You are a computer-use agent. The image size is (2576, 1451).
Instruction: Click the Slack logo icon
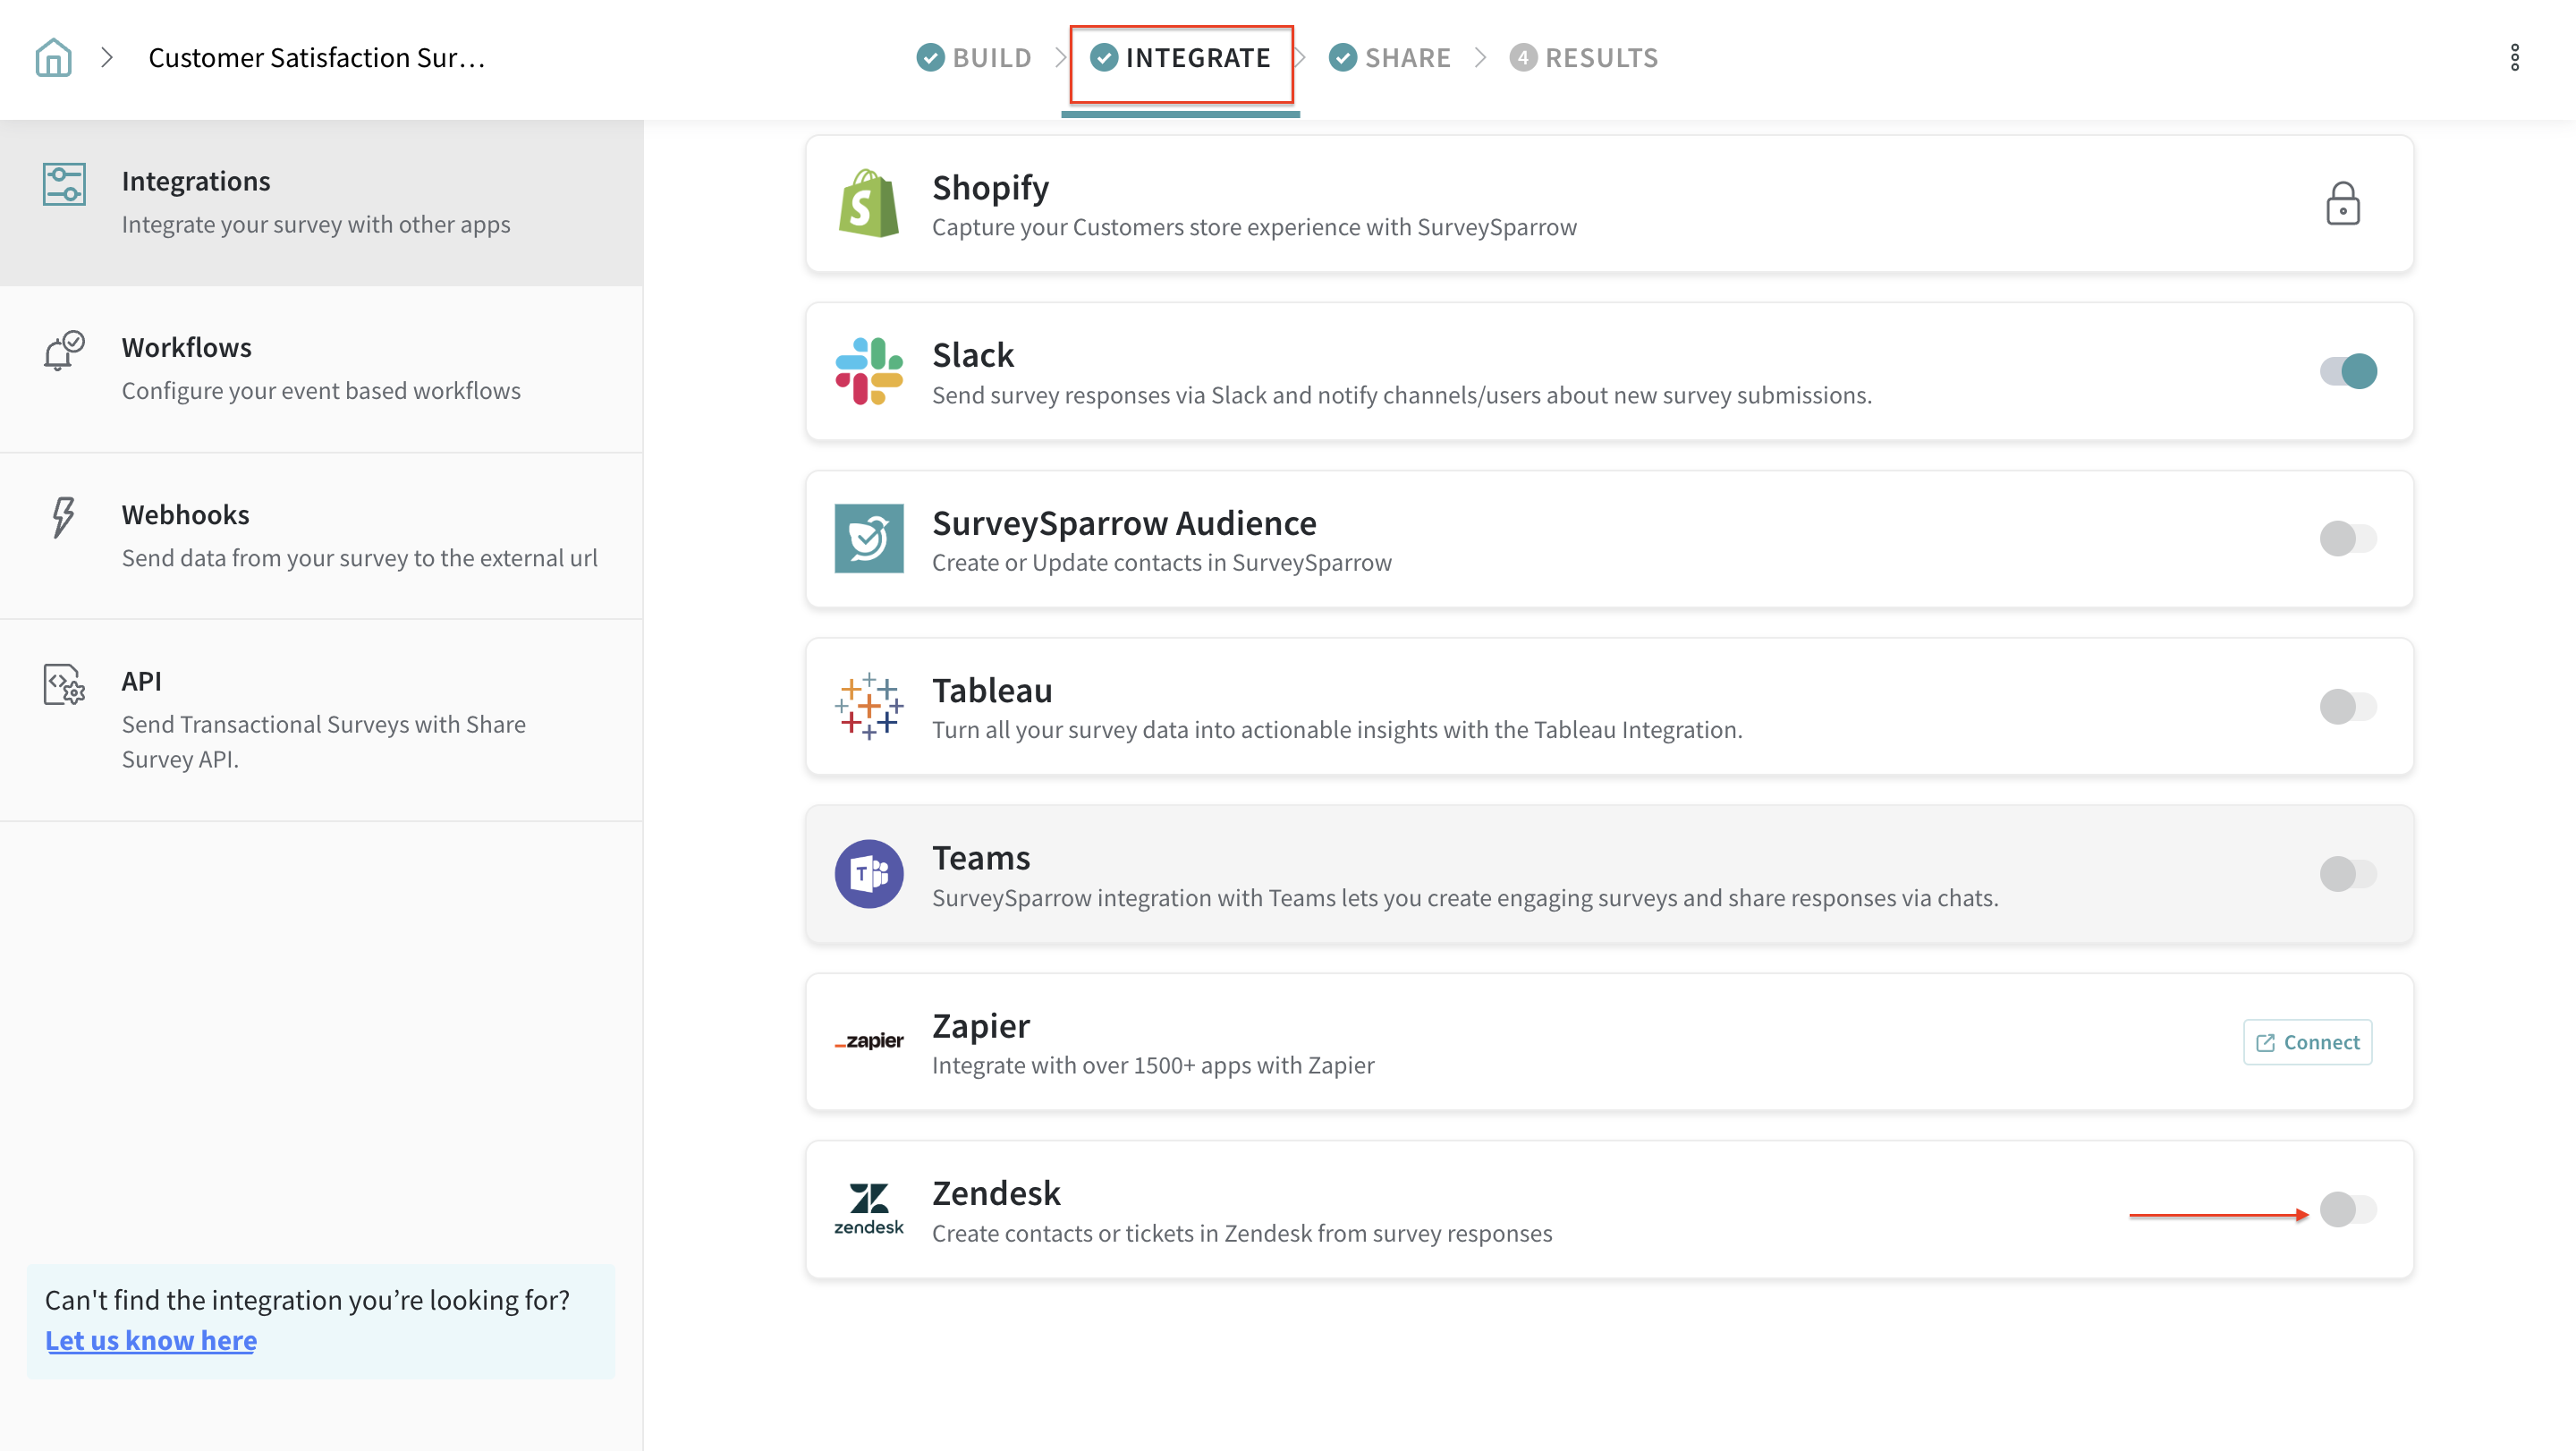(x=868, y=371)
